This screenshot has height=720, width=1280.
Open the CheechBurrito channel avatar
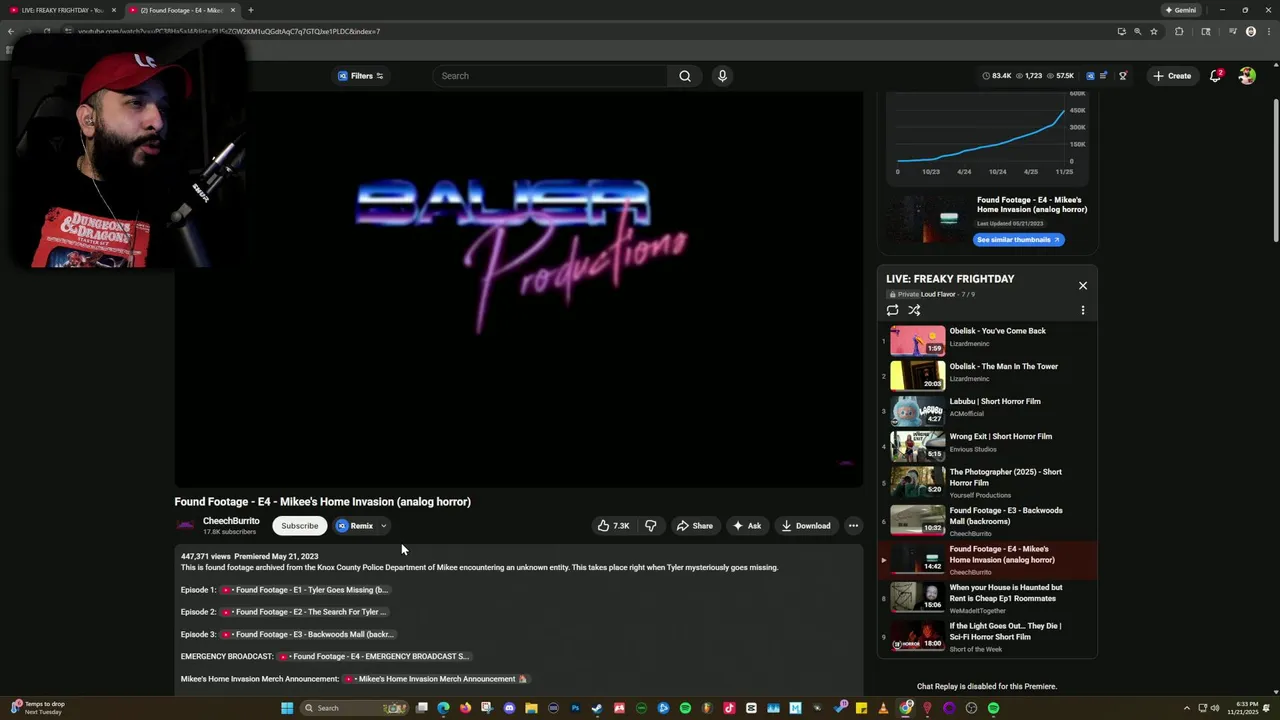pyautogui.click(x=186, y=526)
